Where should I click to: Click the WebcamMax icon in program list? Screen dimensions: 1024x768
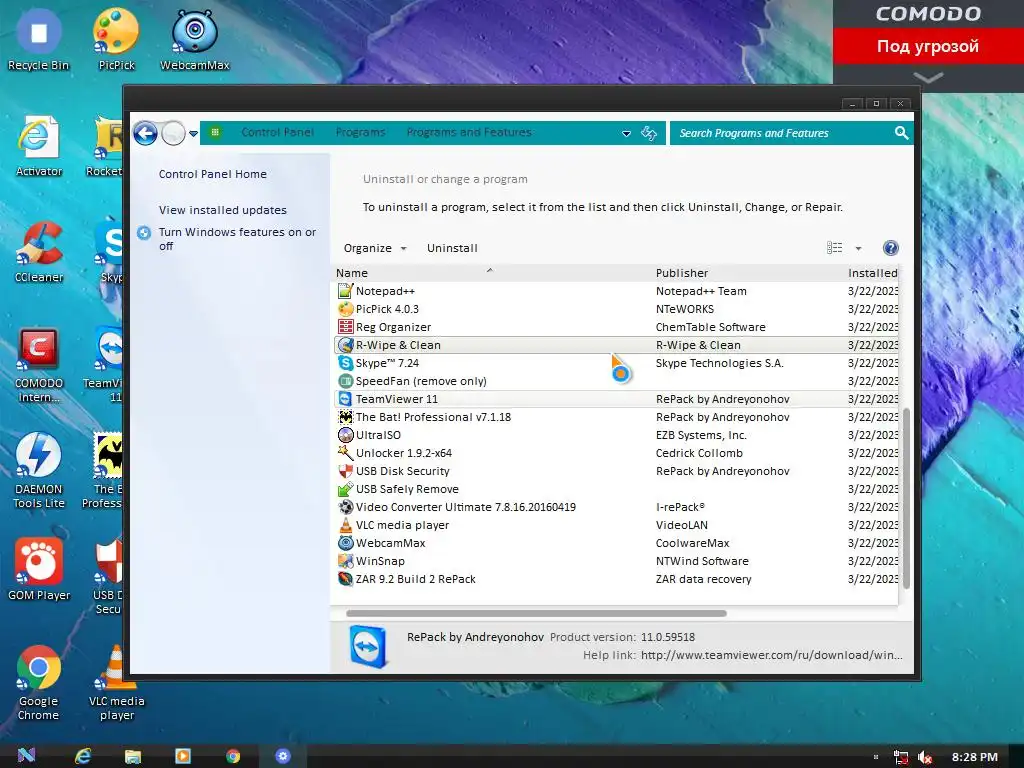click(345, 543)
